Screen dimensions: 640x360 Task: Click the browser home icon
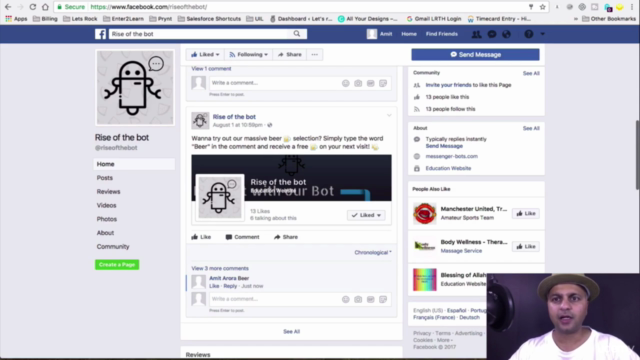[x=45, y=7]
